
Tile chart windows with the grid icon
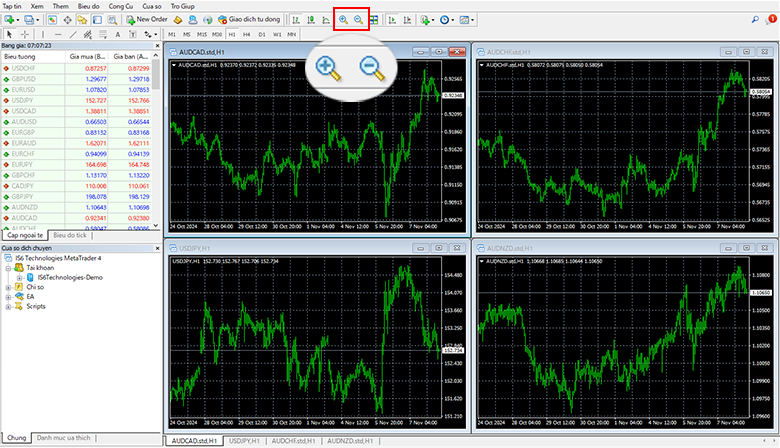pyautogui.click(x=374, y=20)
